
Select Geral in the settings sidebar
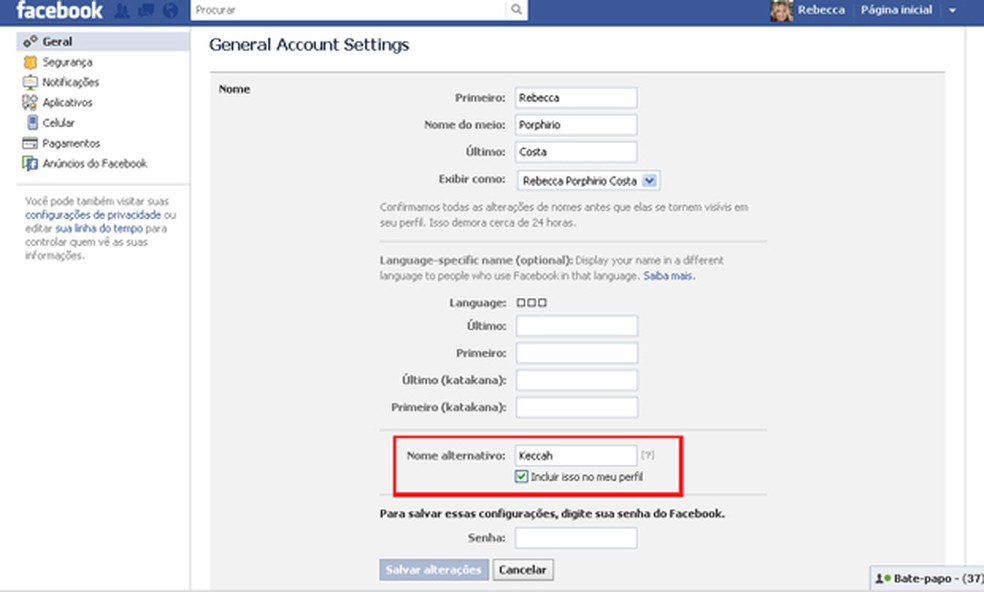57,42
